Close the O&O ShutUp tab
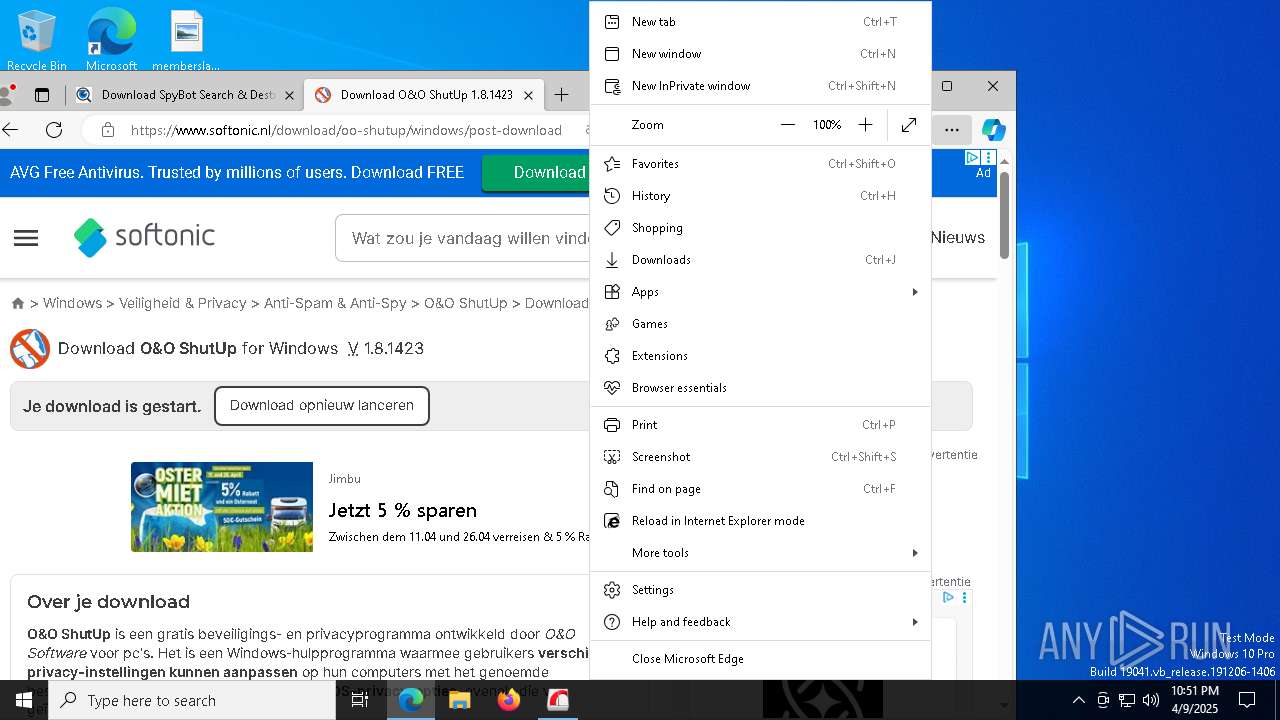This screenshot has width=1280, height=720. point(528,95)
